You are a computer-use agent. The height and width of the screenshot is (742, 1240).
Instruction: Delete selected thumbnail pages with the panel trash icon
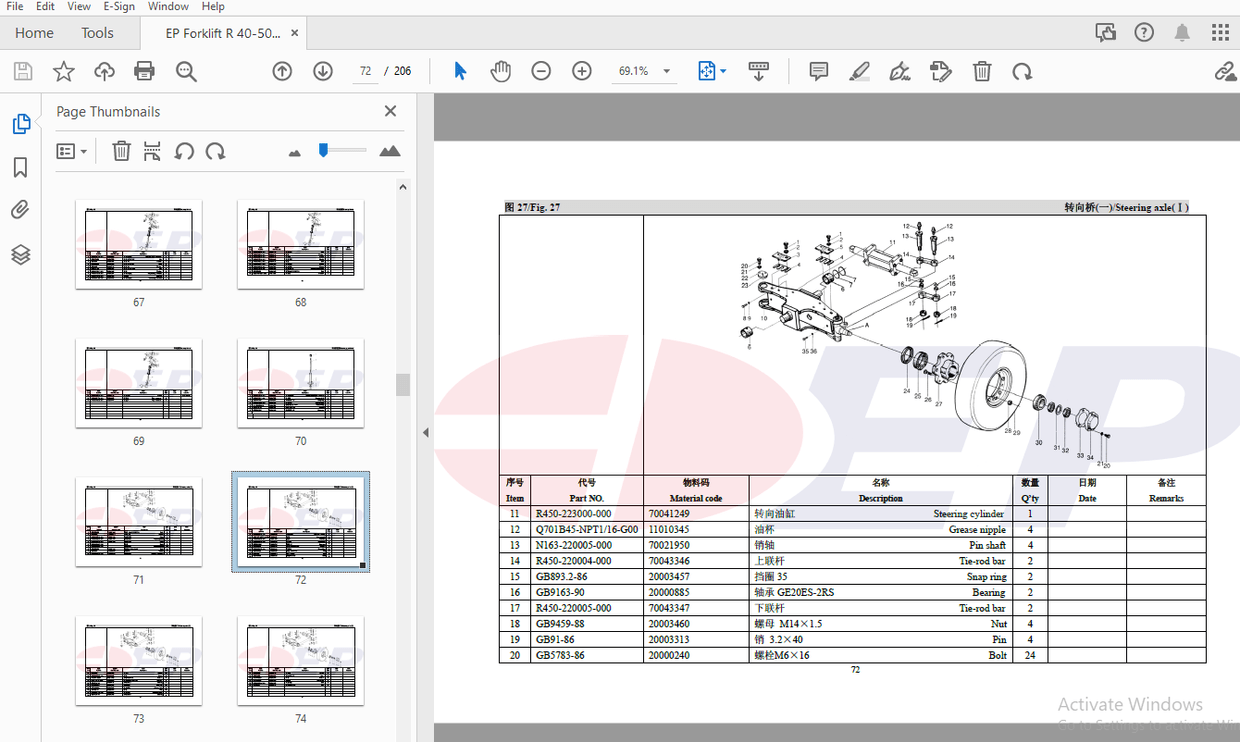click(121, 151)
